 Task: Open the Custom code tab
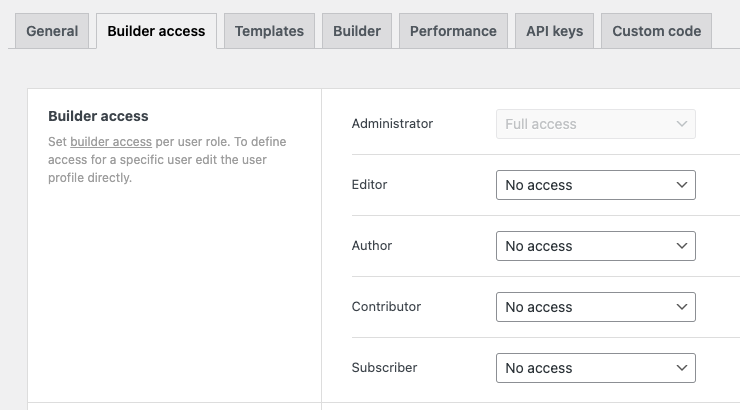click(x=656, y=31)
